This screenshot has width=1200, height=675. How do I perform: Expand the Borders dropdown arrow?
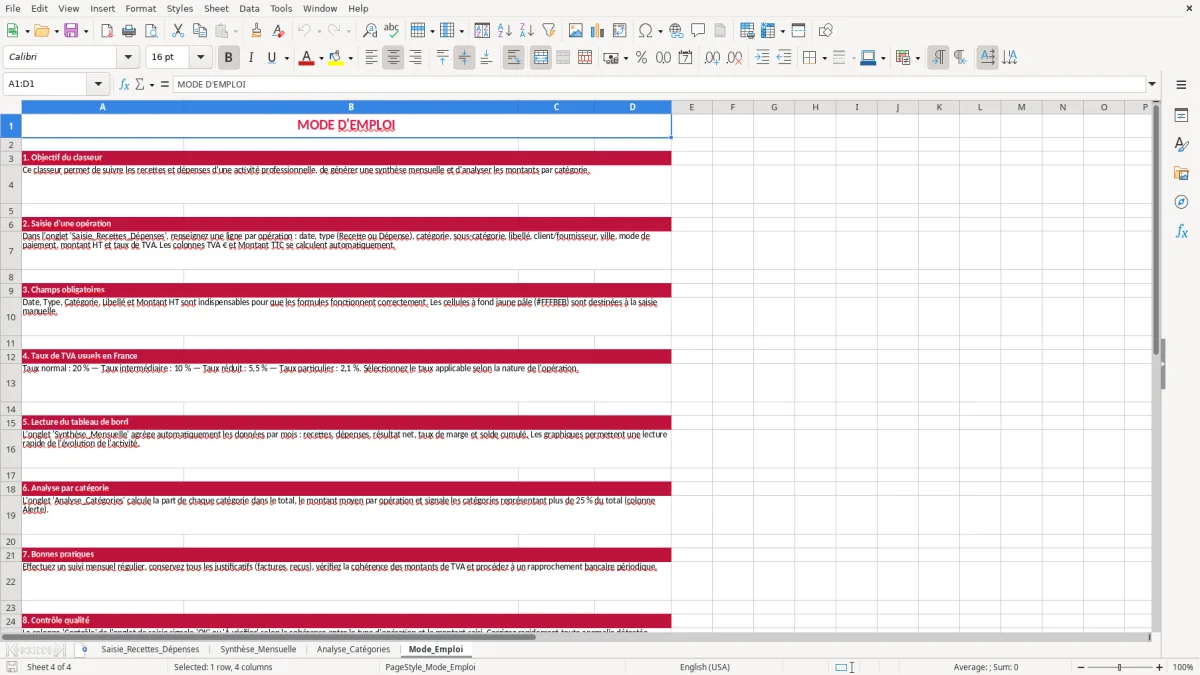tap(824, 58)
